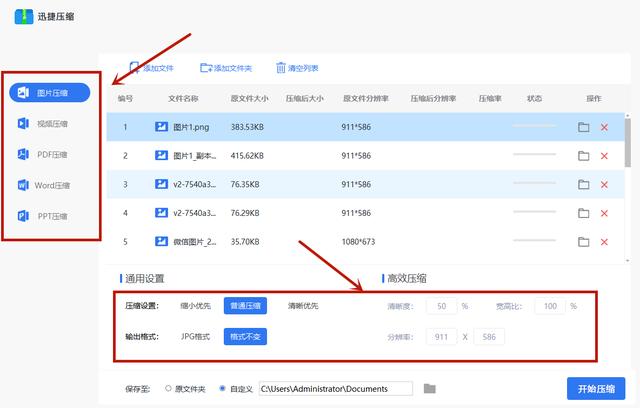Click the folder icon beside 添加文件夹
640x408 pixels.
[x=206, y=68]
